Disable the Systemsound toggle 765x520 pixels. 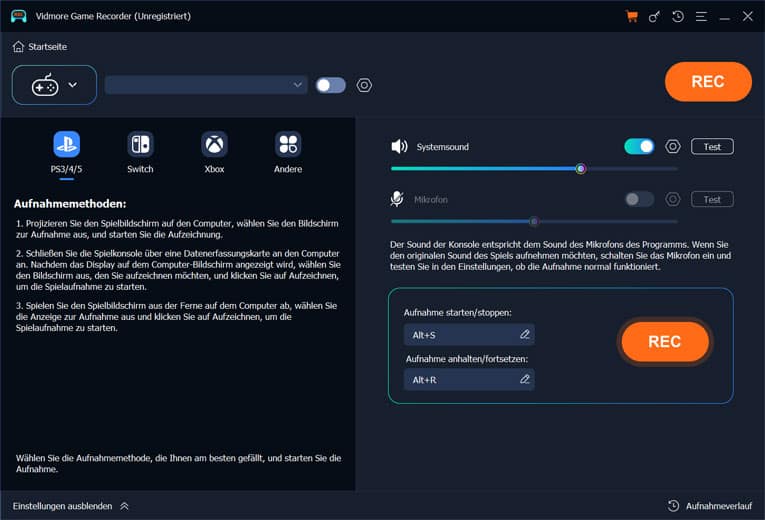(x=639, y=147)
